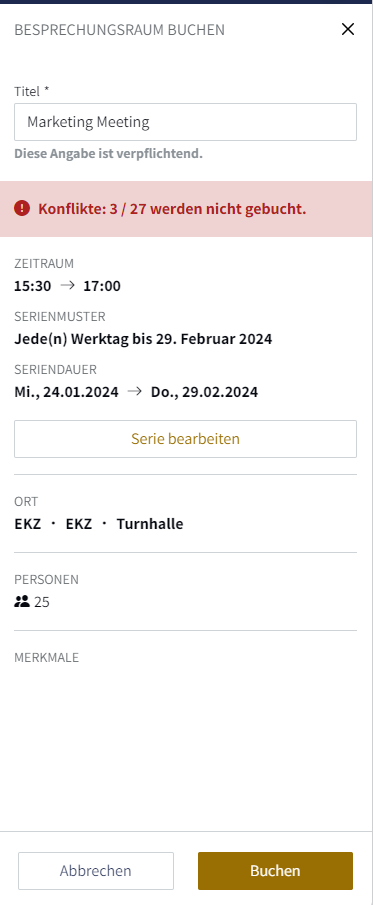Click the Serie bearbeiten button
This screenshot has width=373, height=905.
[185, 439]
